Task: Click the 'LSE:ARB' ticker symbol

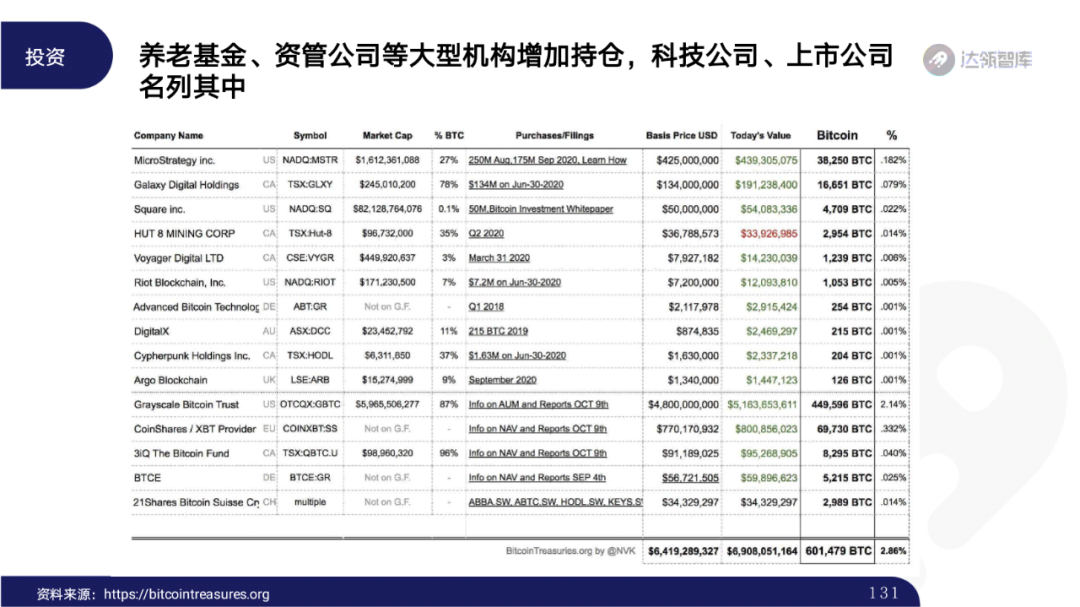Action: [x=310, y=380]
